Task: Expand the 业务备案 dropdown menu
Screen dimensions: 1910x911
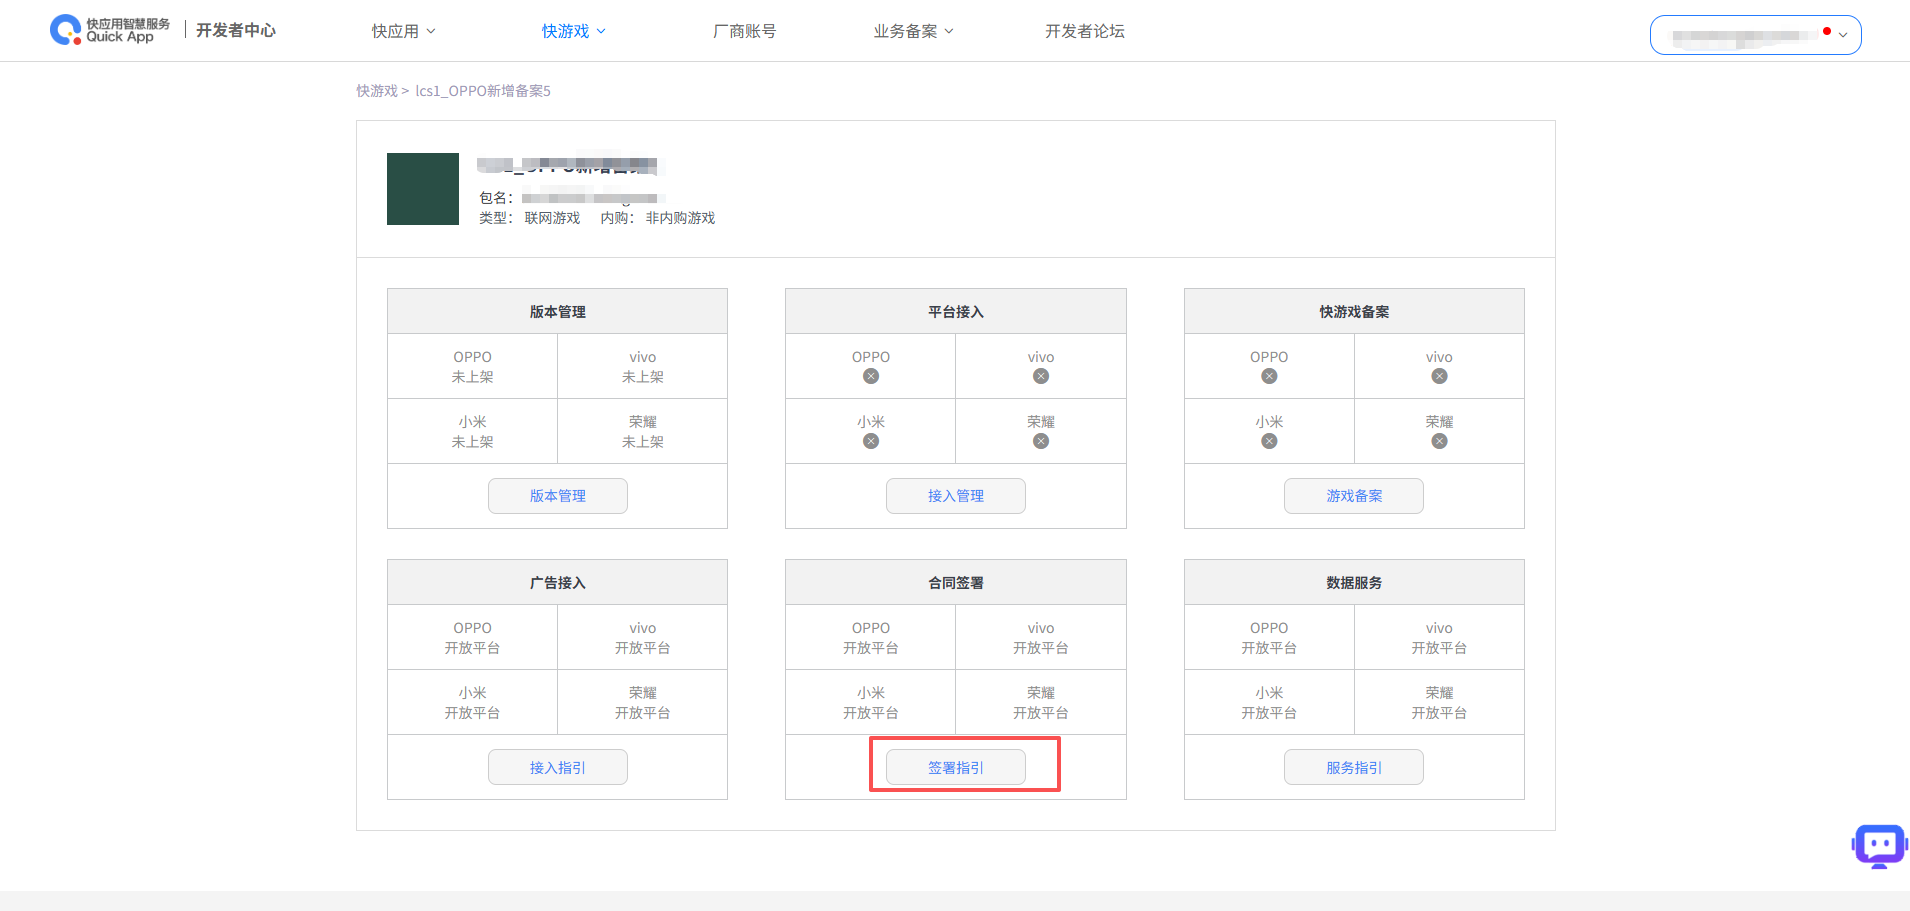Action: click(913, 31)
